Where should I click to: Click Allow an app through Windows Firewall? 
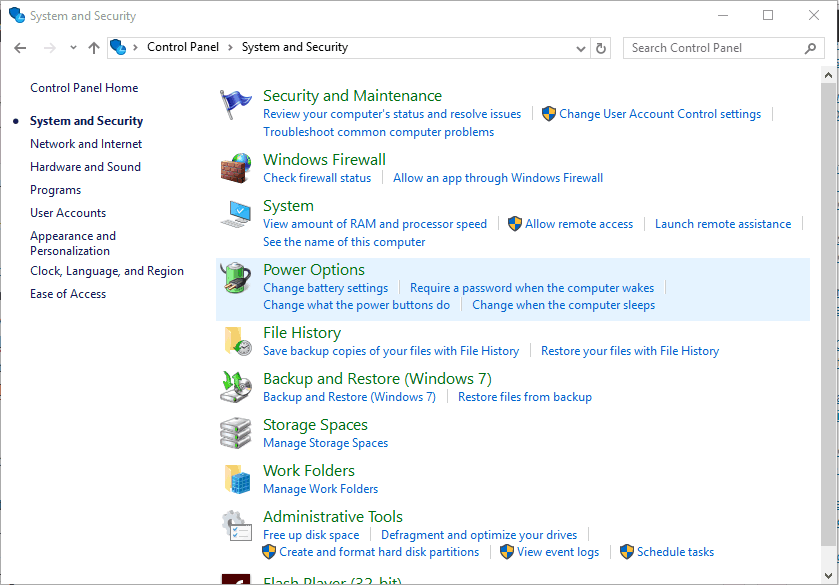[x=498, y=178]
